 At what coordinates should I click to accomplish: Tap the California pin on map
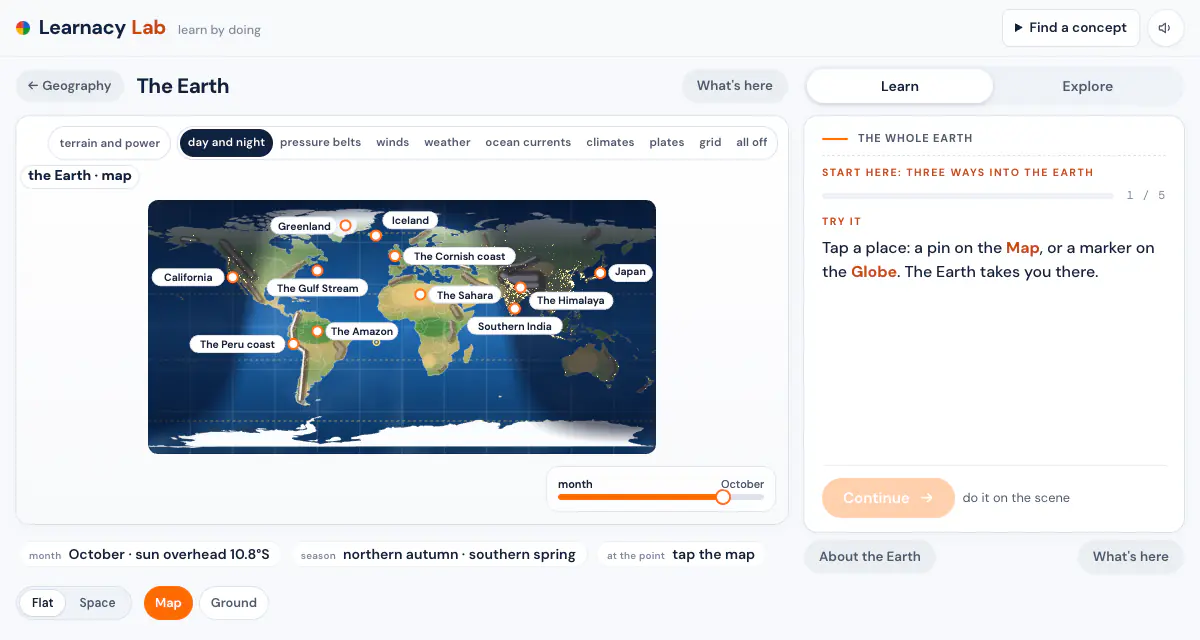(232, 277)
